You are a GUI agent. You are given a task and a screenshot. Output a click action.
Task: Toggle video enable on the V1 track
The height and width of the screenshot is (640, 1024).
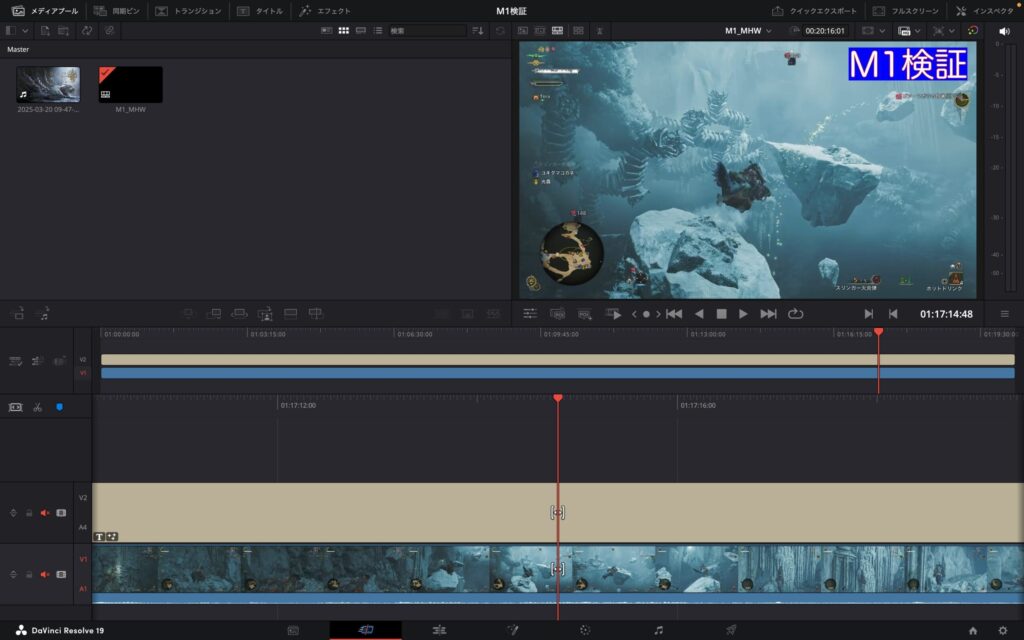(61, 575)
